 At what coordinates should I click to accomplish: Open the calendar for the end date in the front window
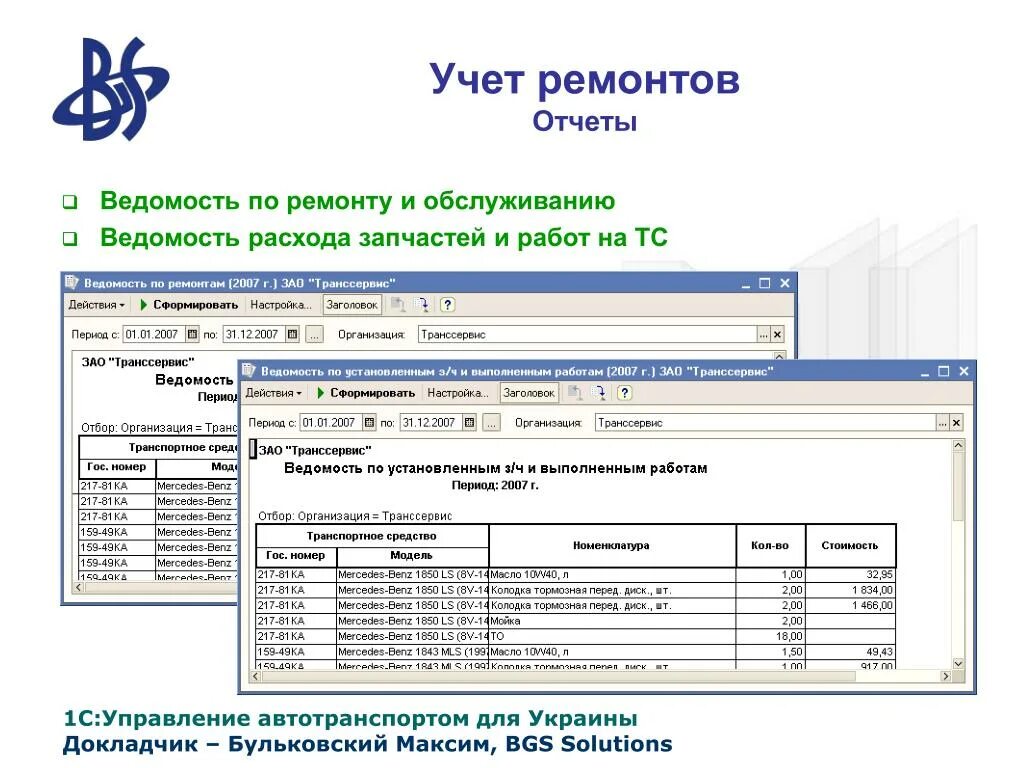click(470, 423)
